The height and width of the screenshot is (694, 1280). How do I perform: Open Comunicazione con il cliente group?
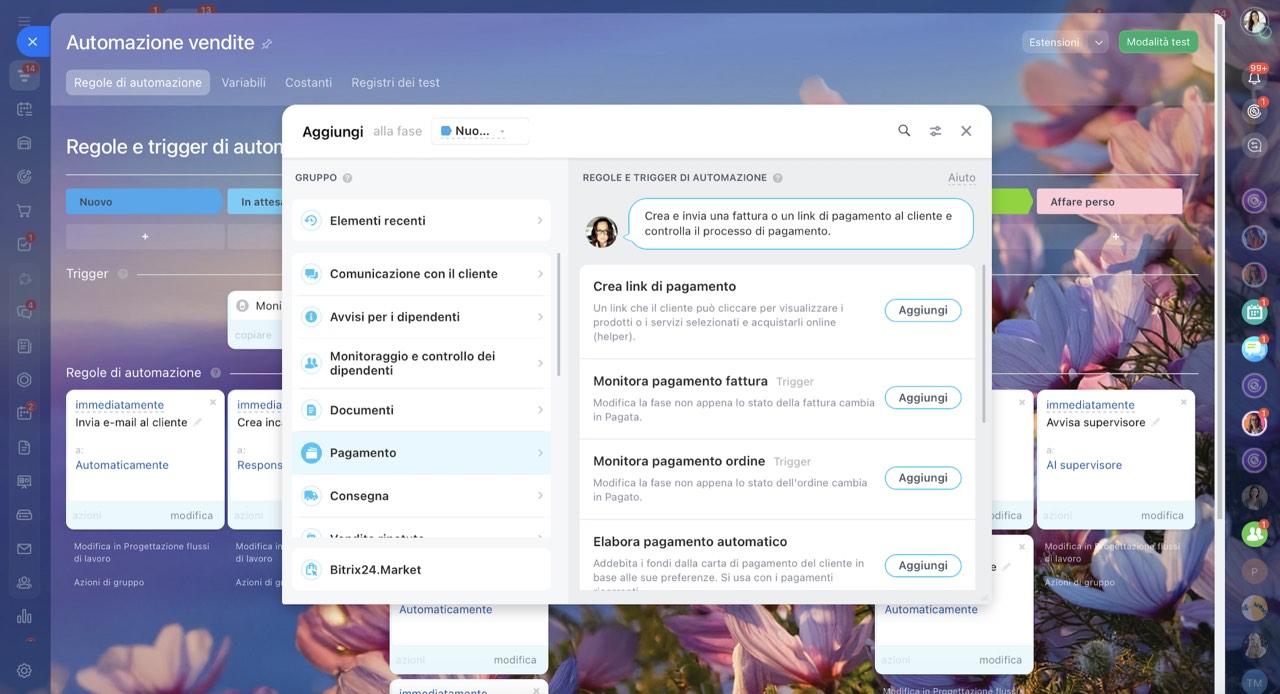pyautogui.click(x=421, y=273)
